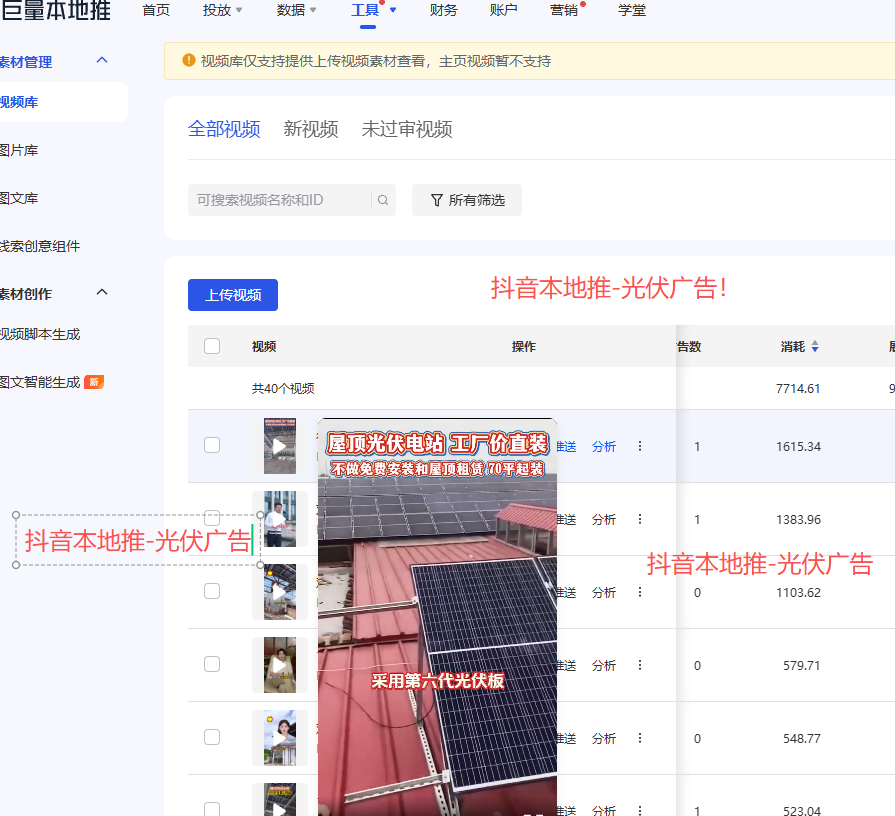Click the sort arrows beside 消耗 column
895x816 pixels.
[815, 346]
